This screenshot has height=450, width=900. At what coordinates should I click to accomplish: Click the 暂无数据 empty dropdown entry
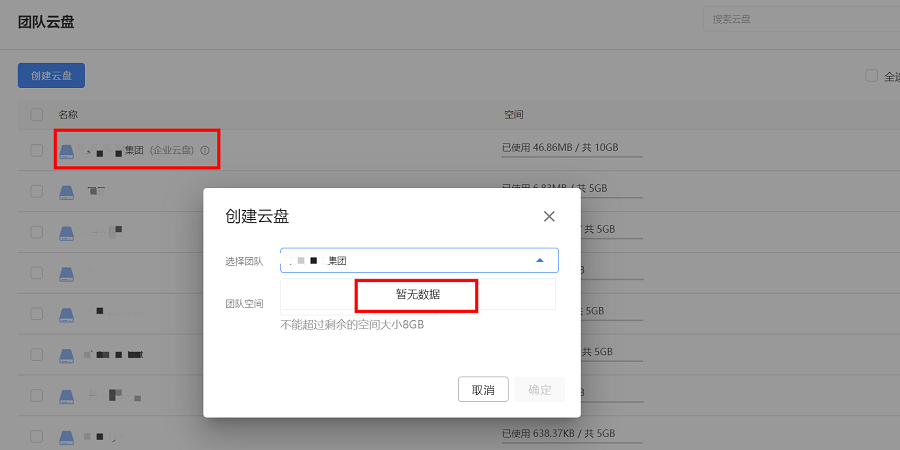[x=418, y=295]
